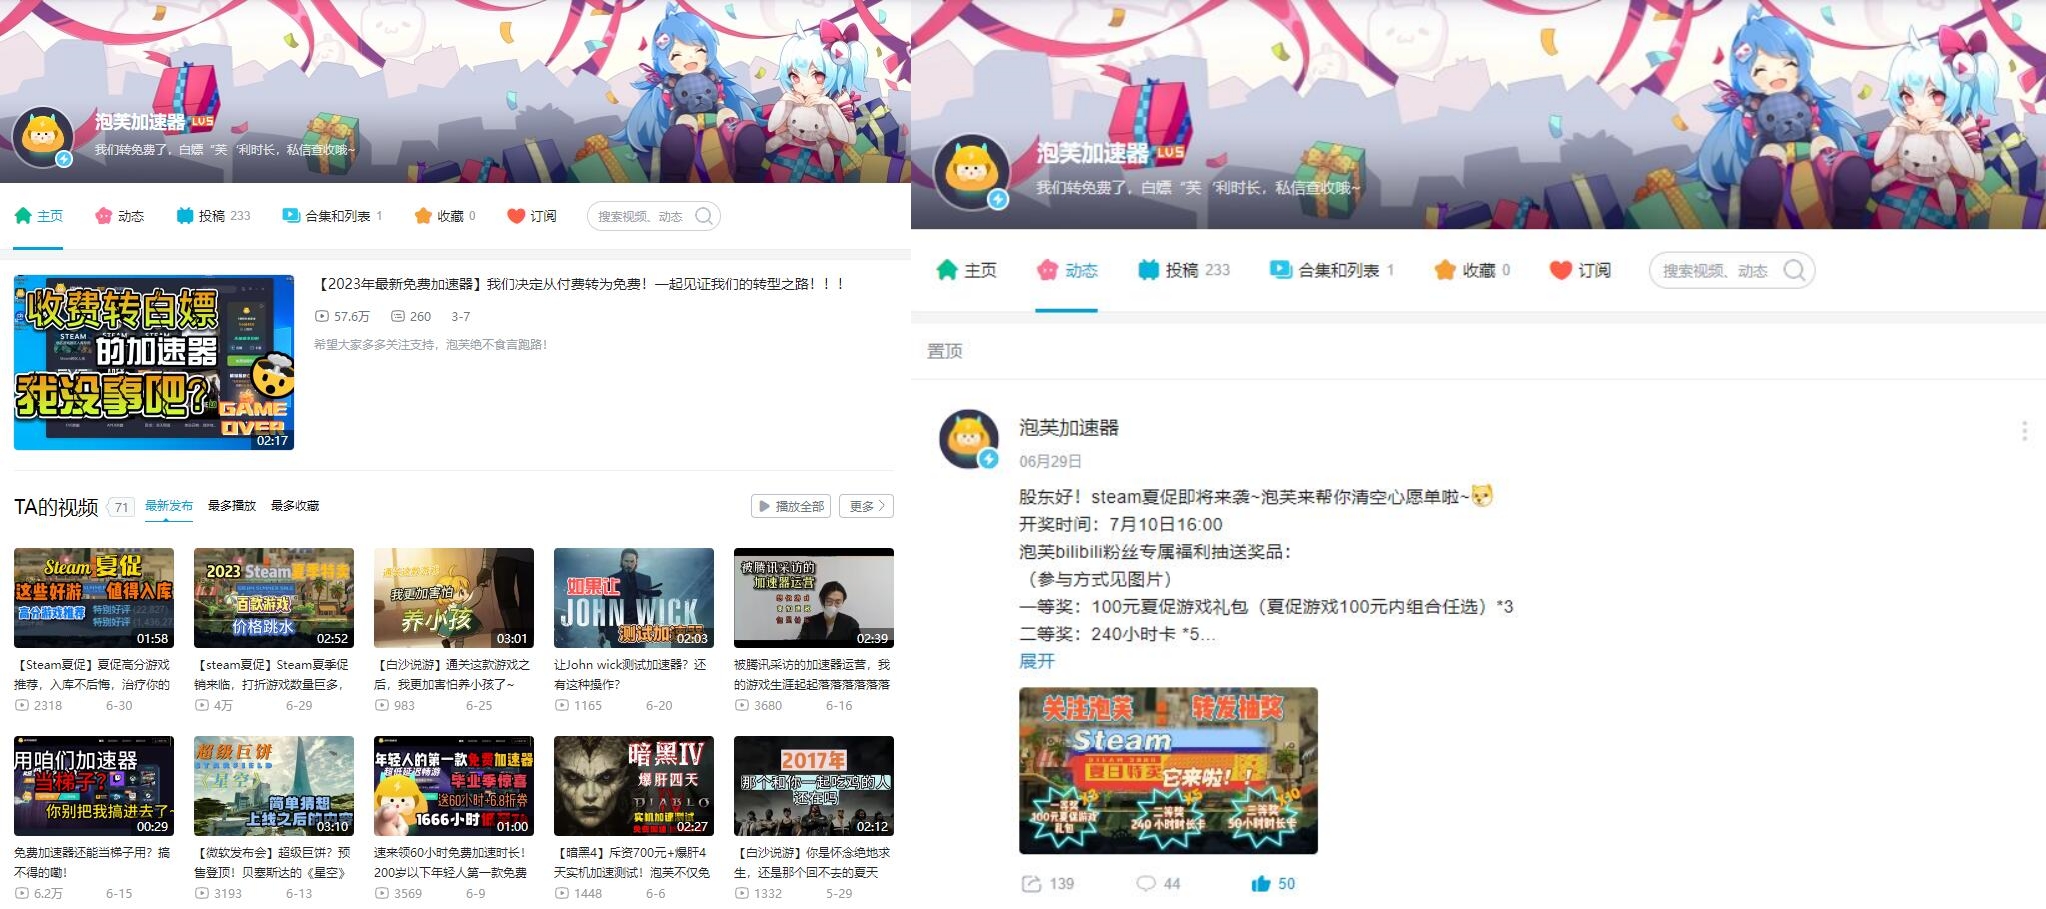The image size is (2046, 909).
Task: Open 收藏 tab in left page
Action: tap(445, 216)
